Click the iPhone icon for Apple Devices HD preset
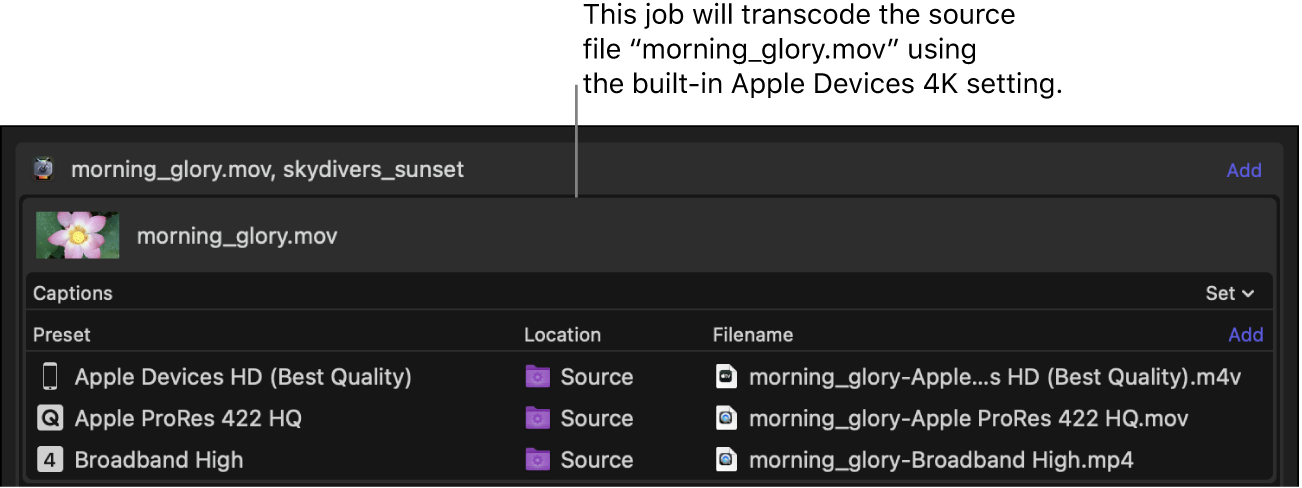This screenshot has width=1302, height=488. click(49, 377)
